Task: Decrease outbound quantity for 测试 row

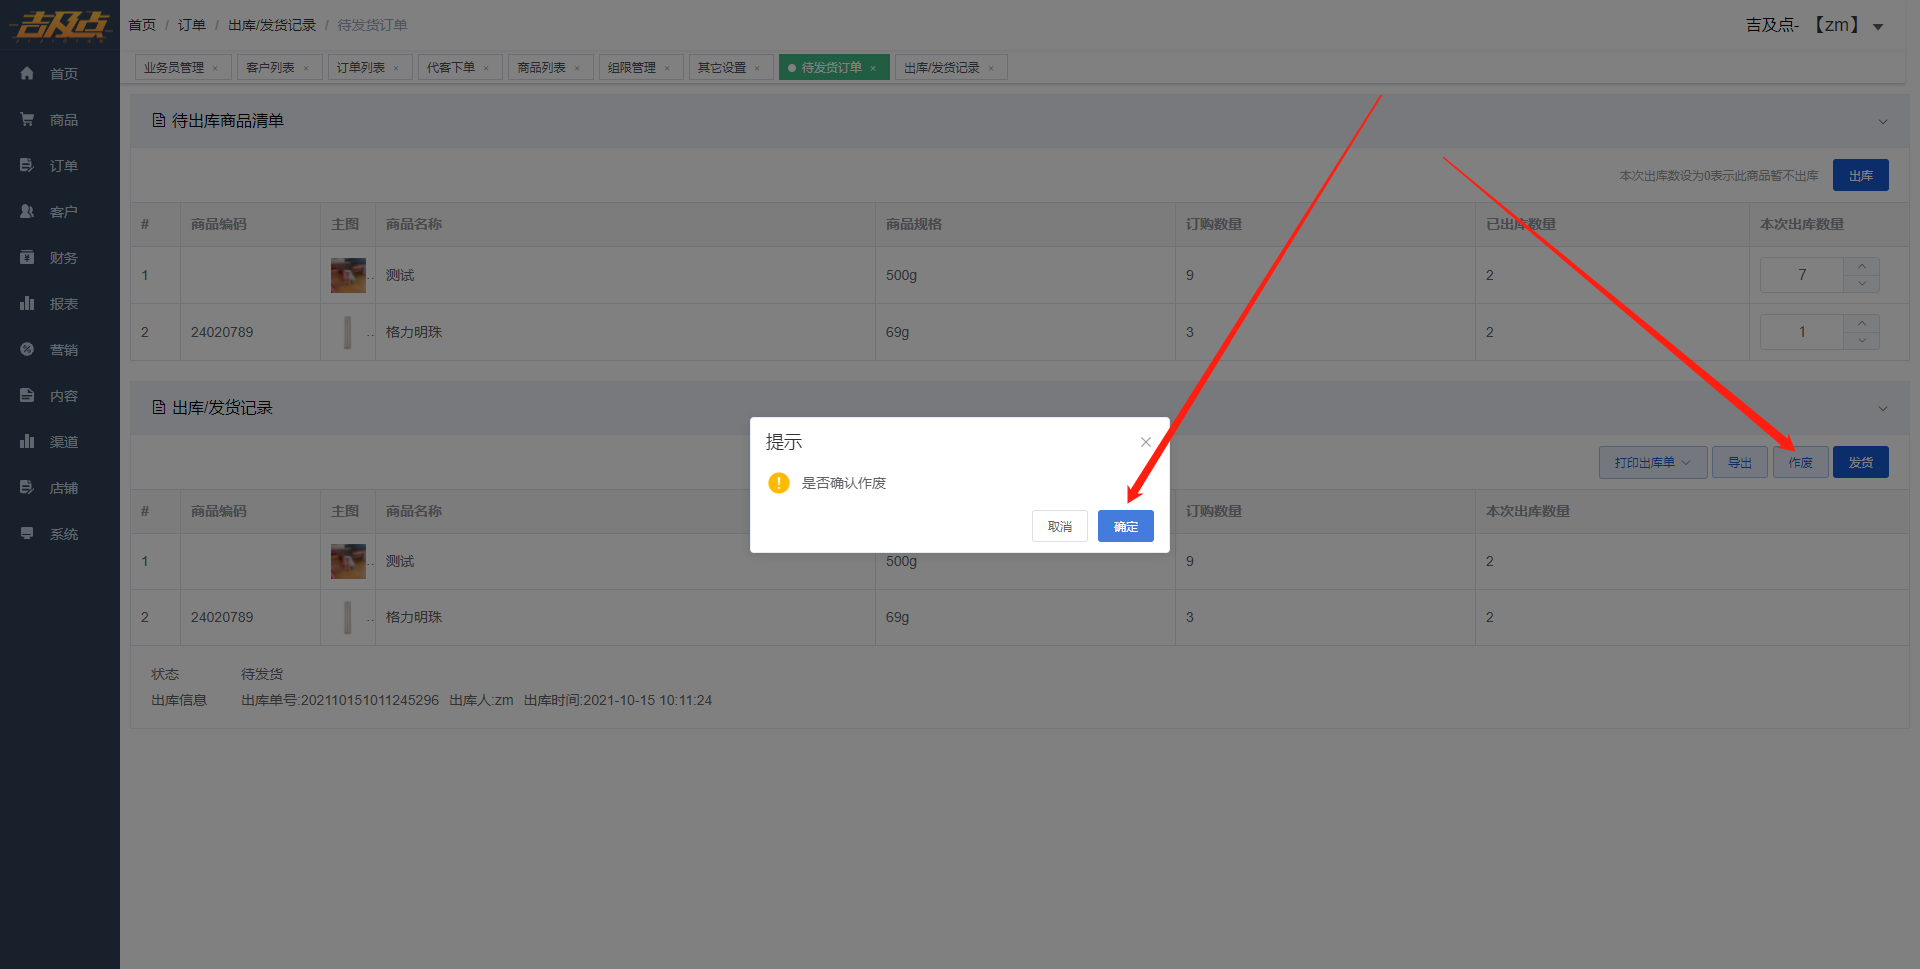Action: (x=1862, y=284)
